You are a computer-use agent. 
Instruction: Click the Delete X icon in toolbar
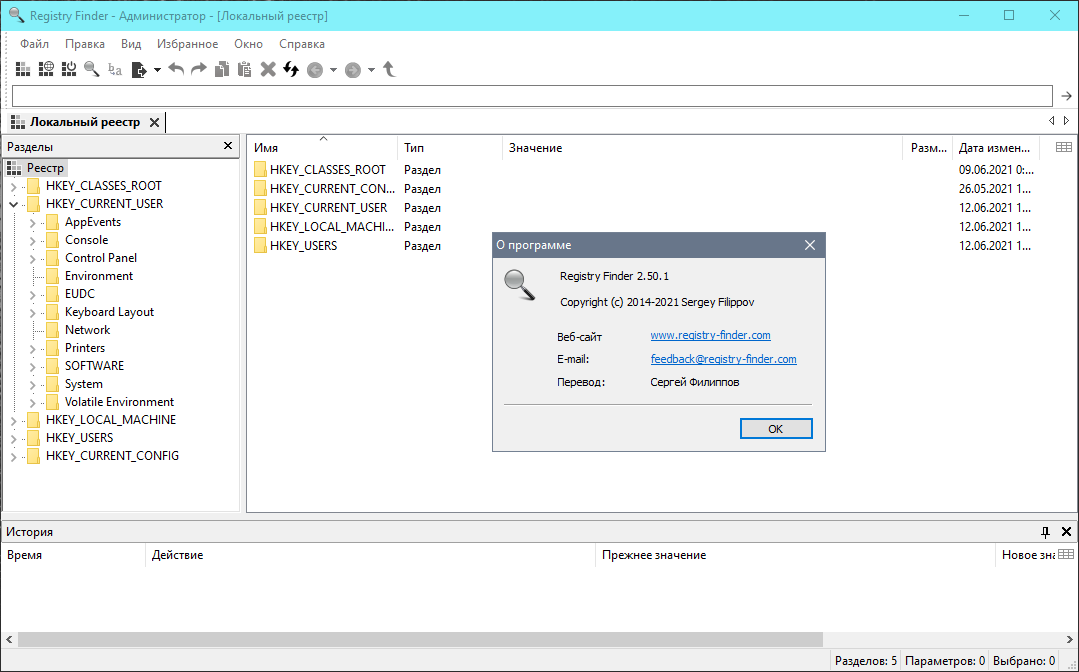(268, 69)
